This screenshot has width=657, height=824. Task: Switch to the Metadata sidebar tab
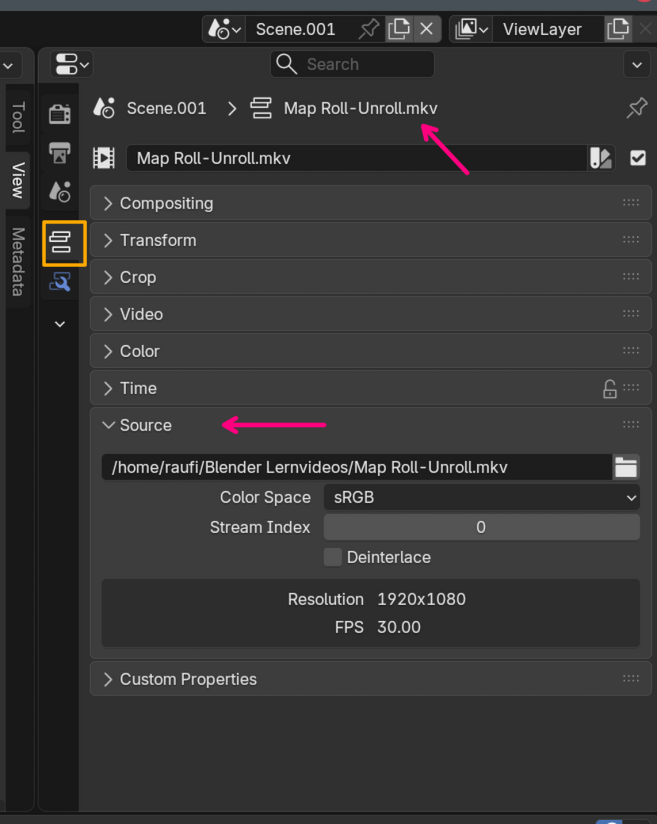tap(17, 261)
